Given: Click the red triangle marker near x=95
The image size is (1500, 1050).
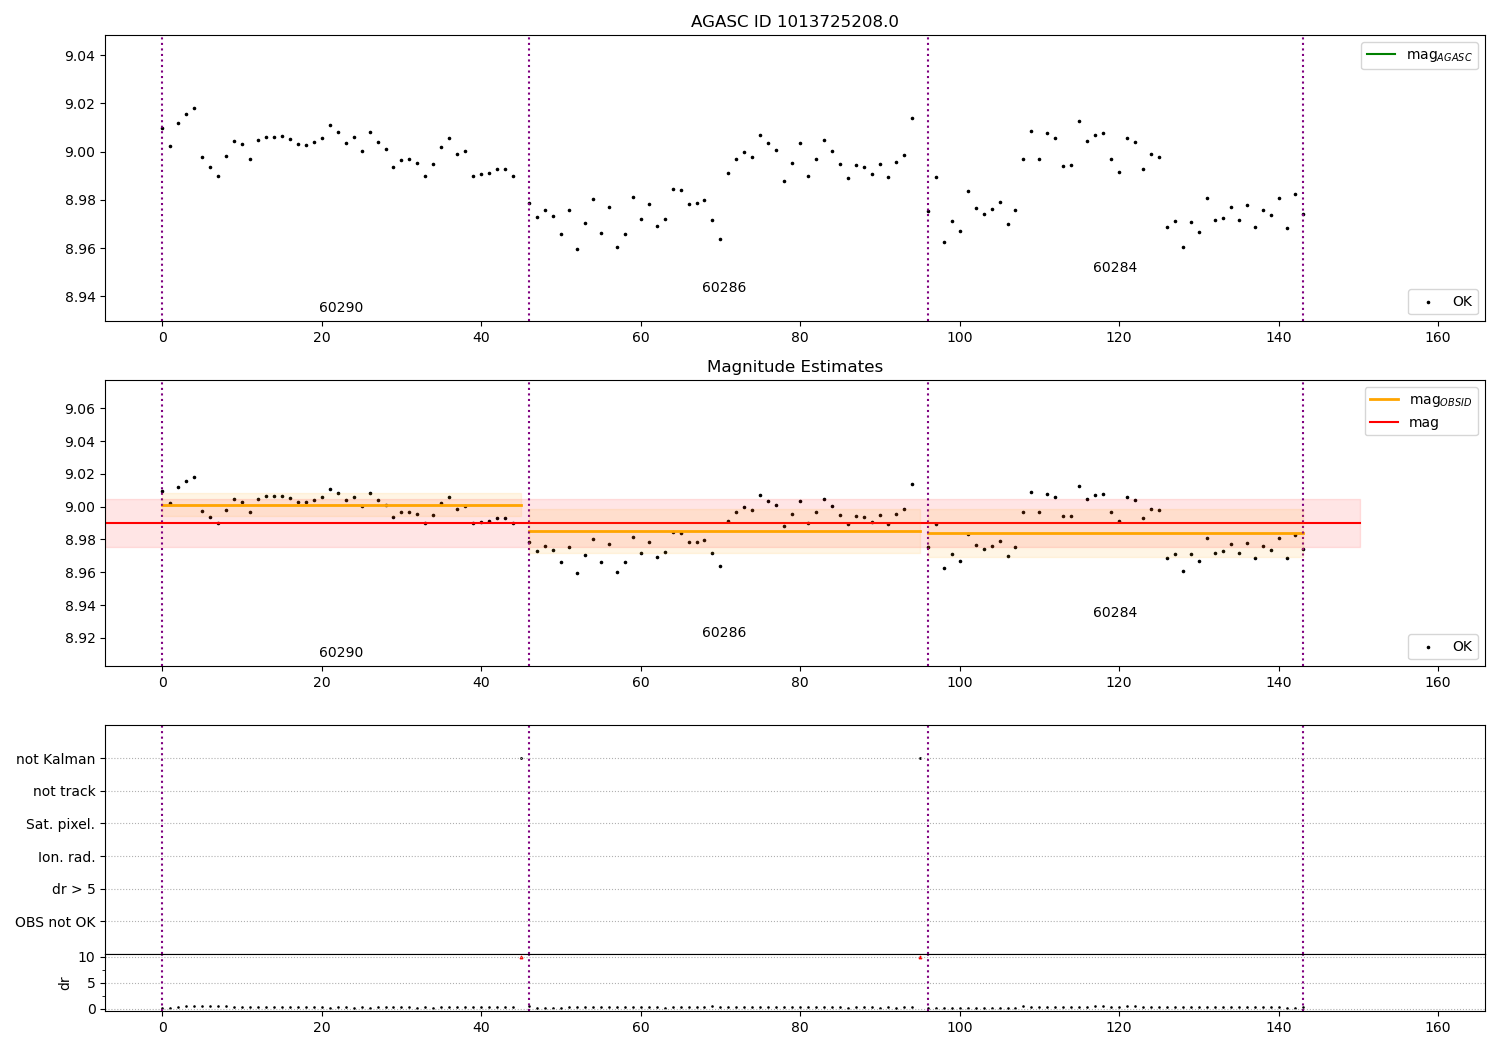Looking at the screenshot, I should [920, 958].
